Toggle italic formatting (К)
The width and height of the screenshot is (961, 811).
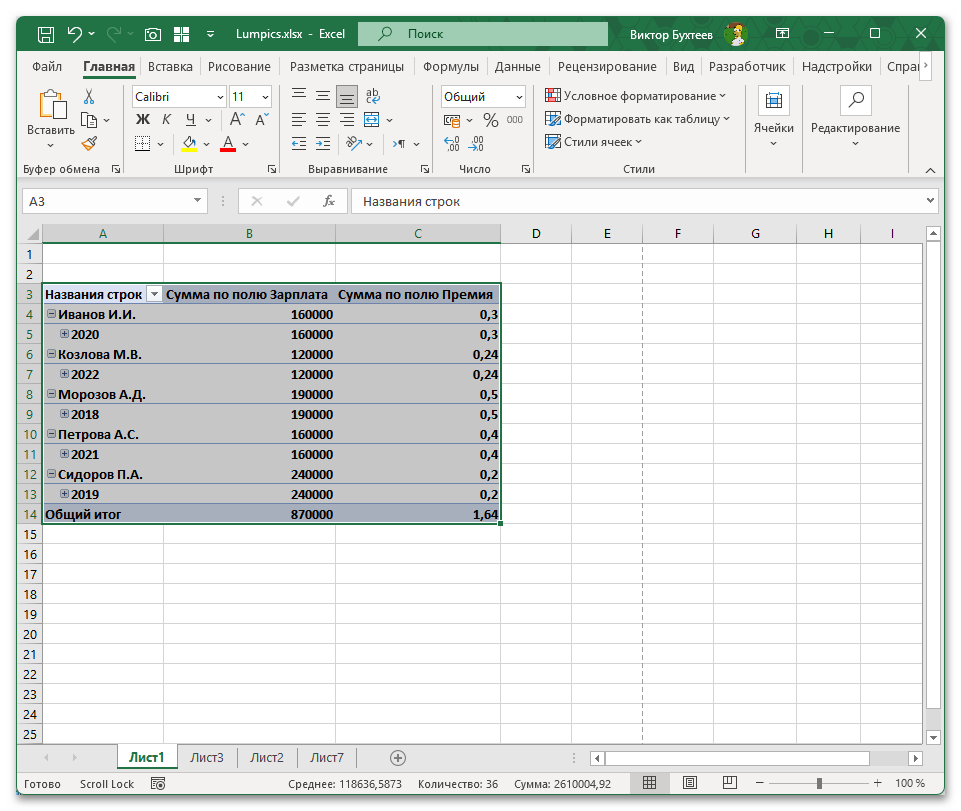coord(166,120)
